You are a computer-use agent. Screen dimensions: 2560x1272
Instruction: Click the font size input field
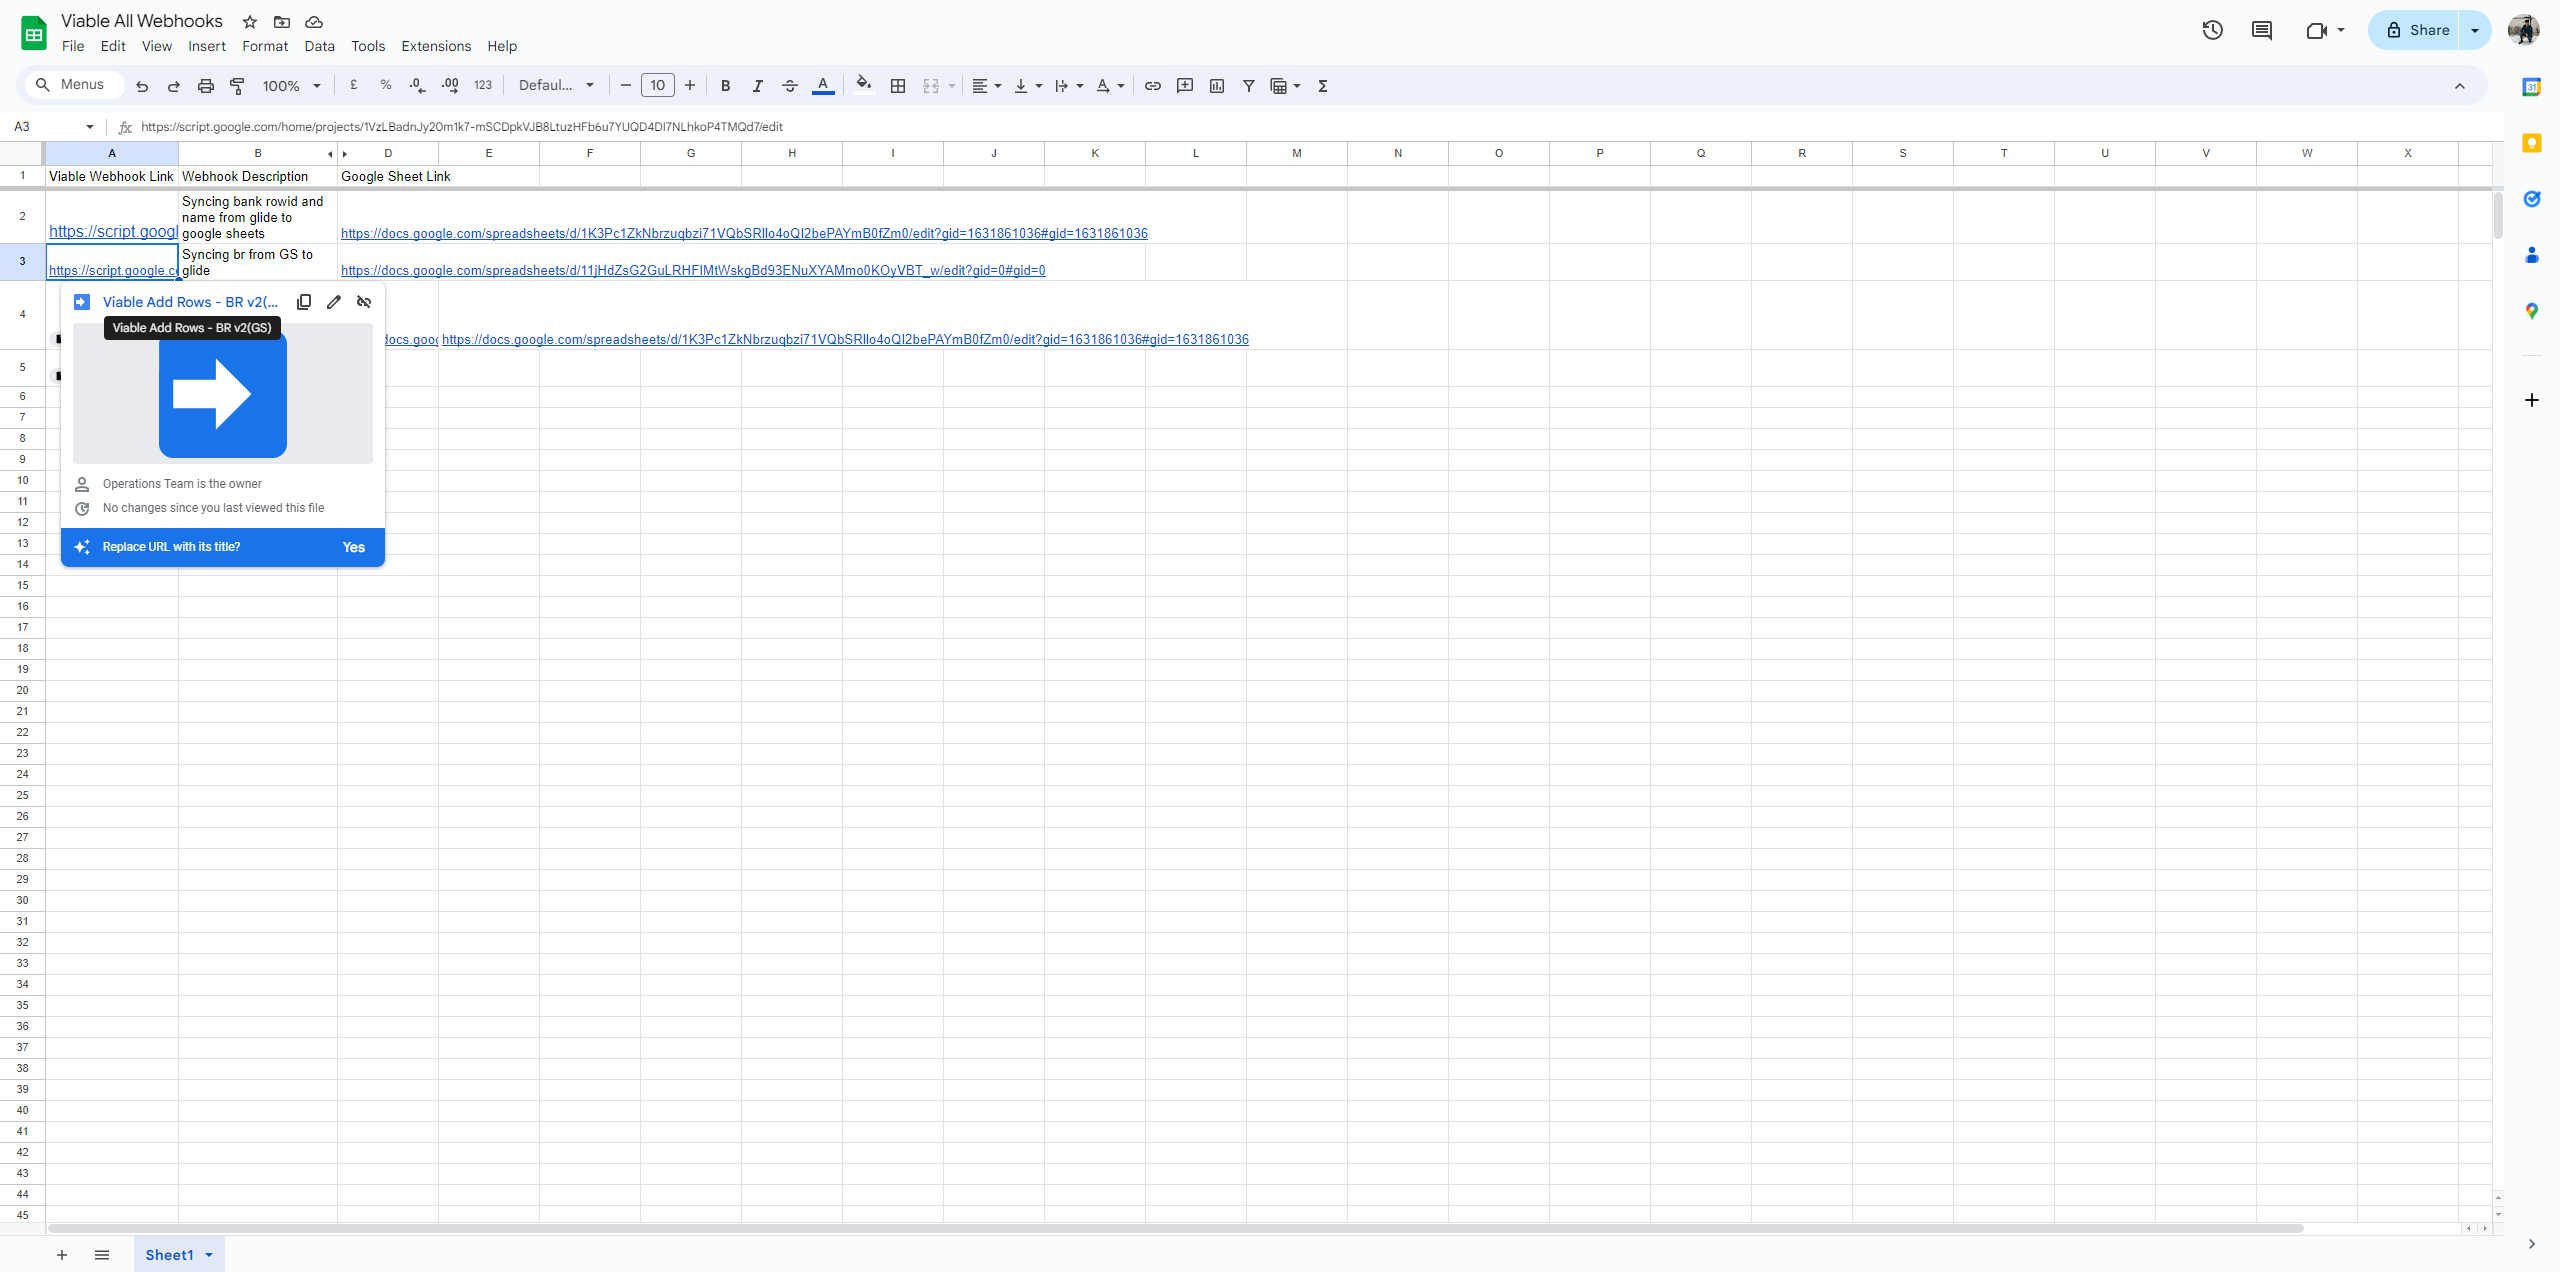click(658, 86)
